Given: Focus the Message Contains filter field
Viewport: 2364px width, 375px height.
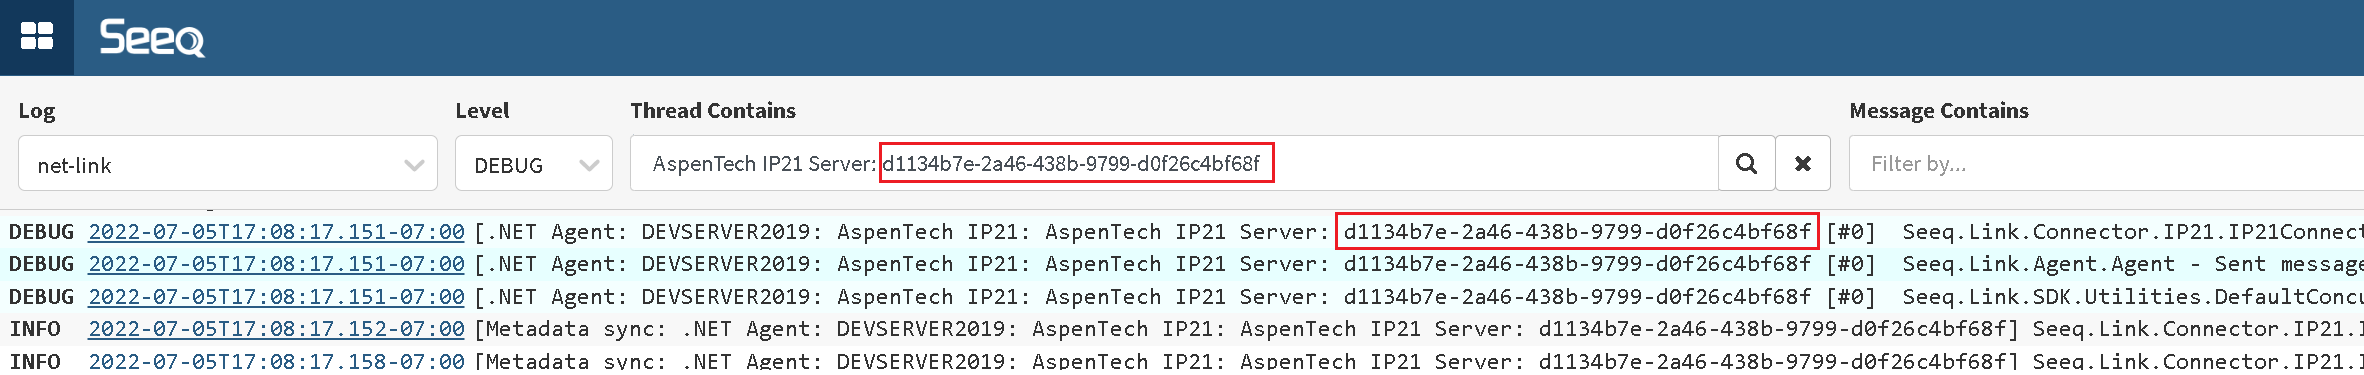Looking at the screenshot, I should (x=2107, y=163).
